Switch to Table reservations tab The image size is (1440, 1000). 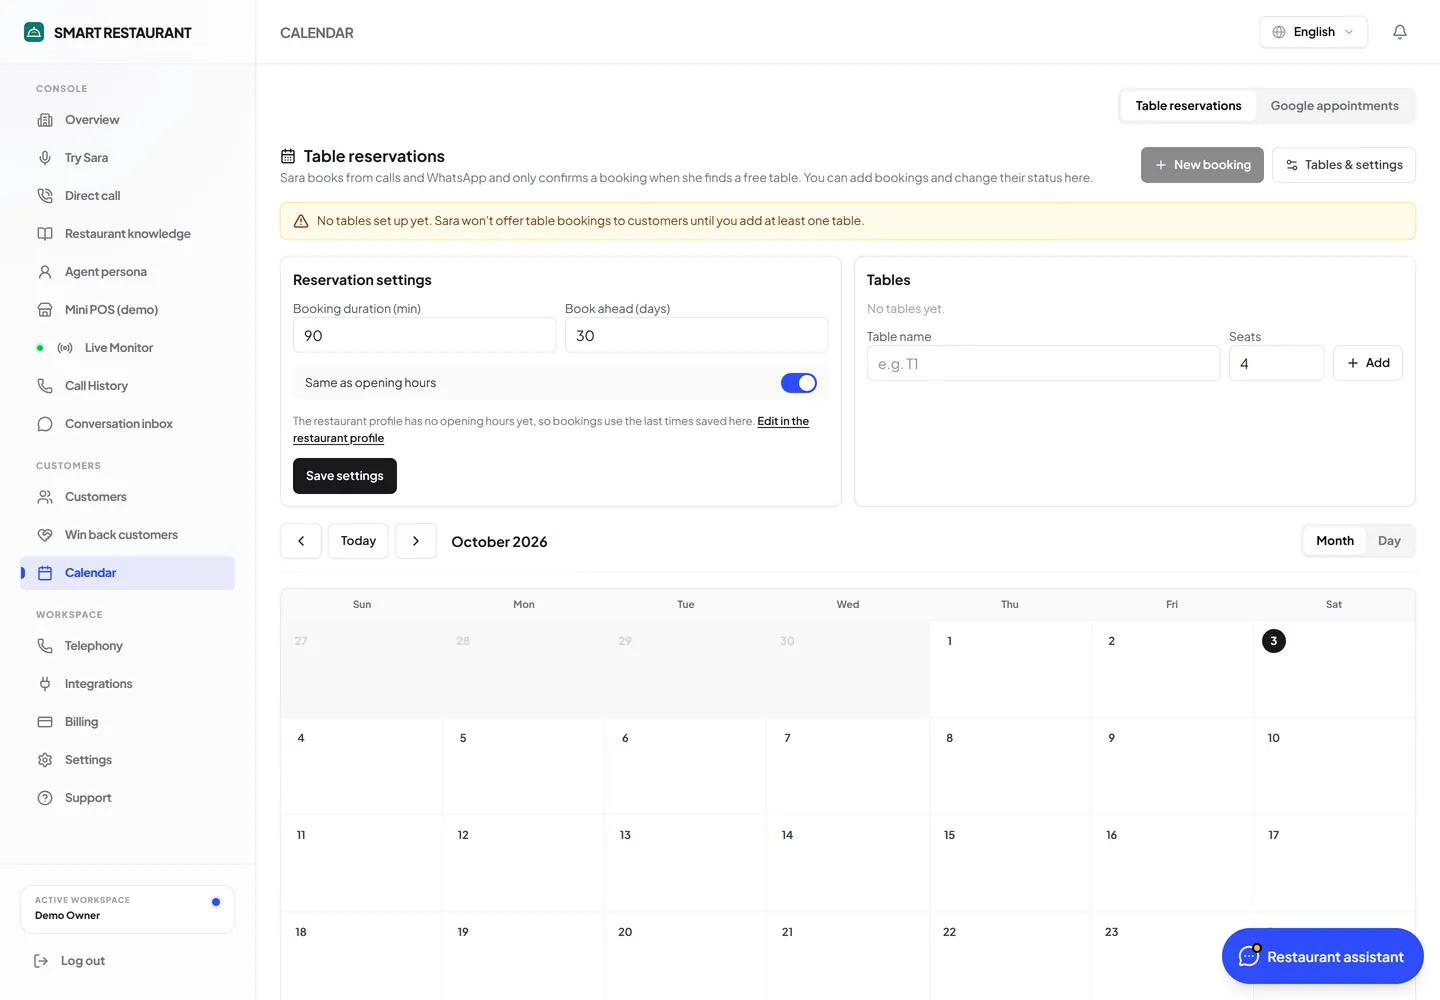point(1188,106)
